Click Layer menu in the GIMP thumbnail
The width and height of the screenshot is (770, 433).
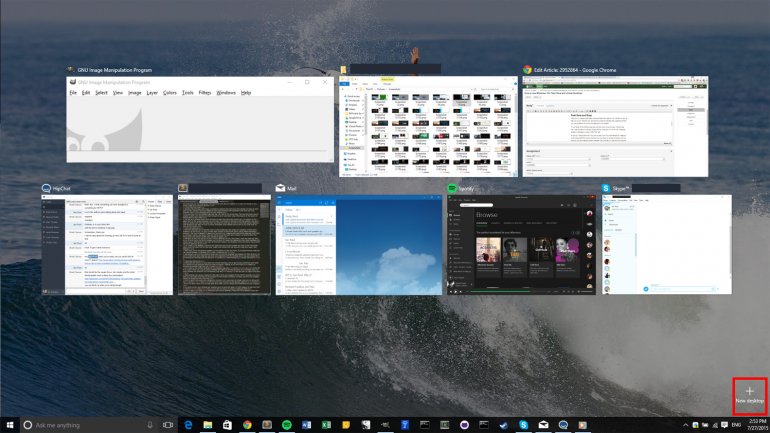point(152,92)
